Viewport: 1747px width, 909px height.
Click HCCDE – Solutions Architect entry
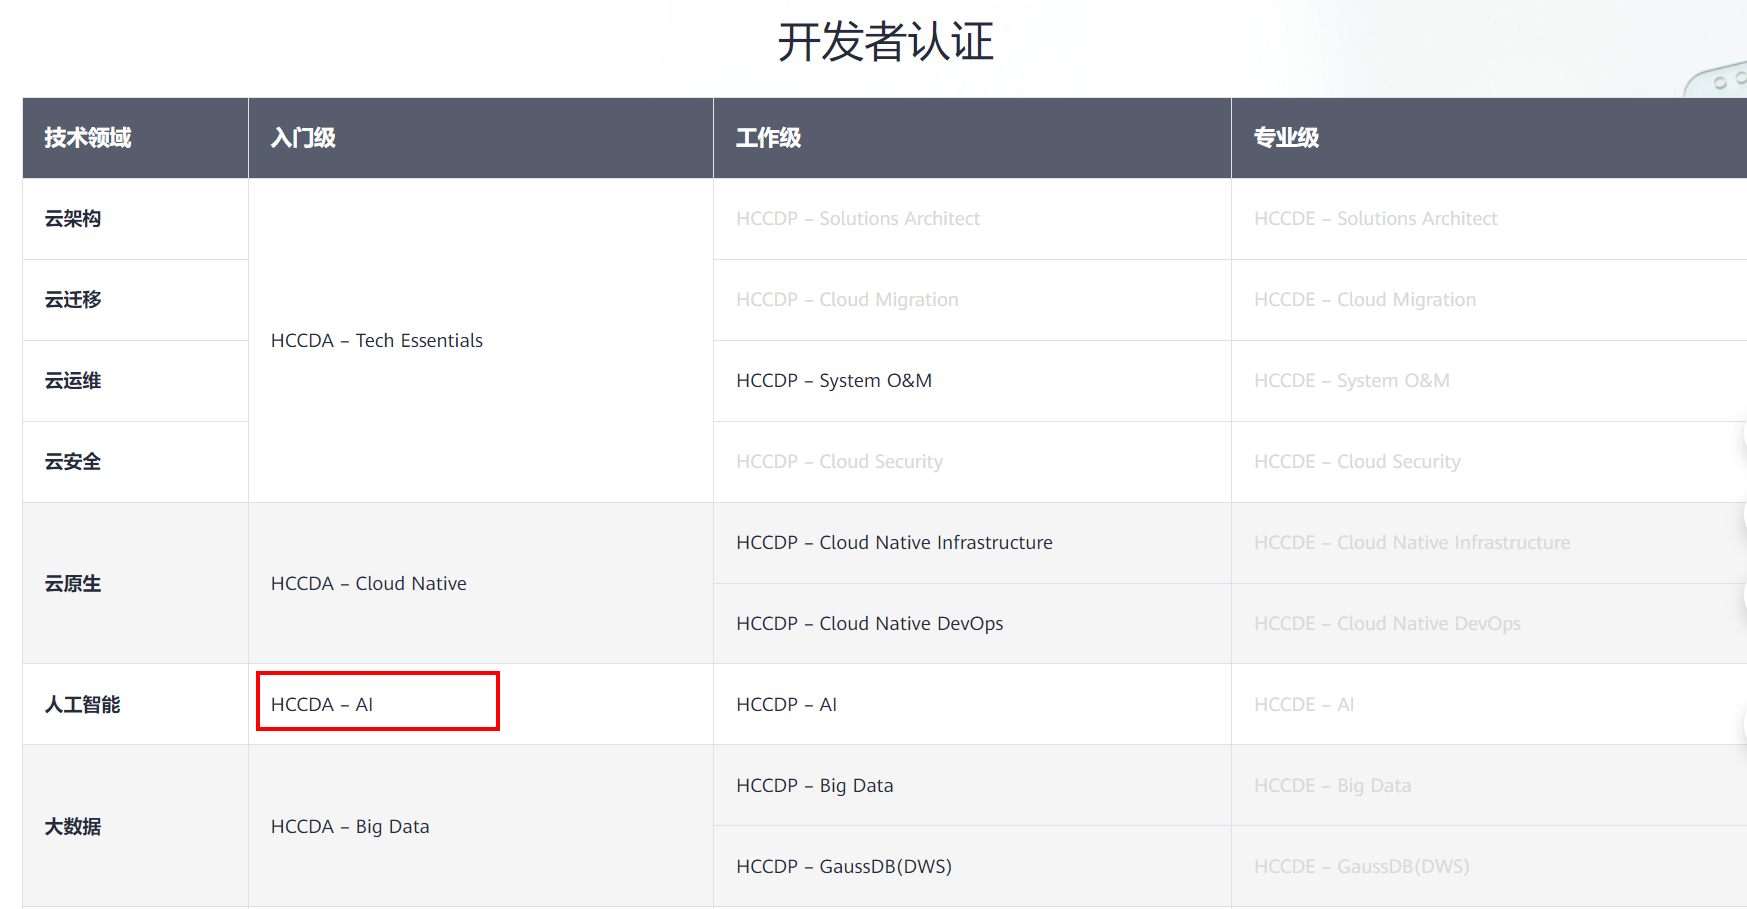click(1376, 219)
